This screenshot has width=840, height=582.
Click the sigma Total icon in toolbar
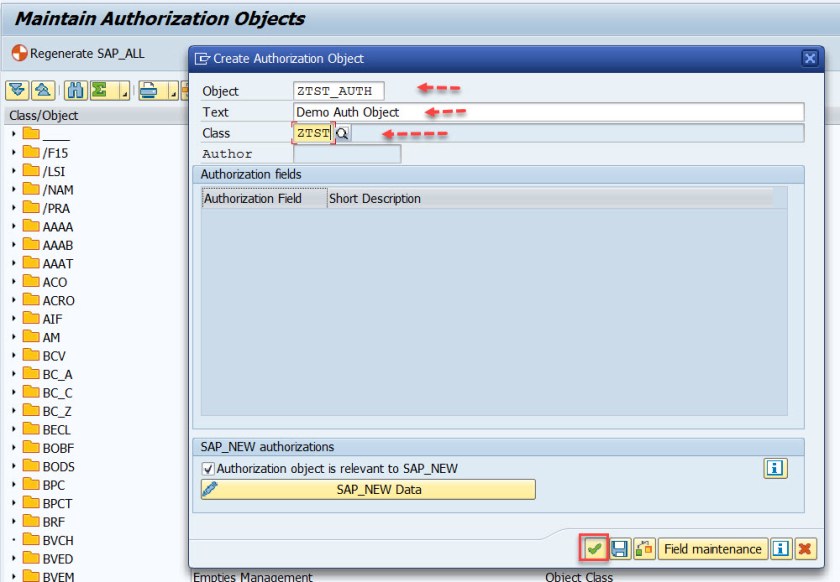tap(100, 90)
